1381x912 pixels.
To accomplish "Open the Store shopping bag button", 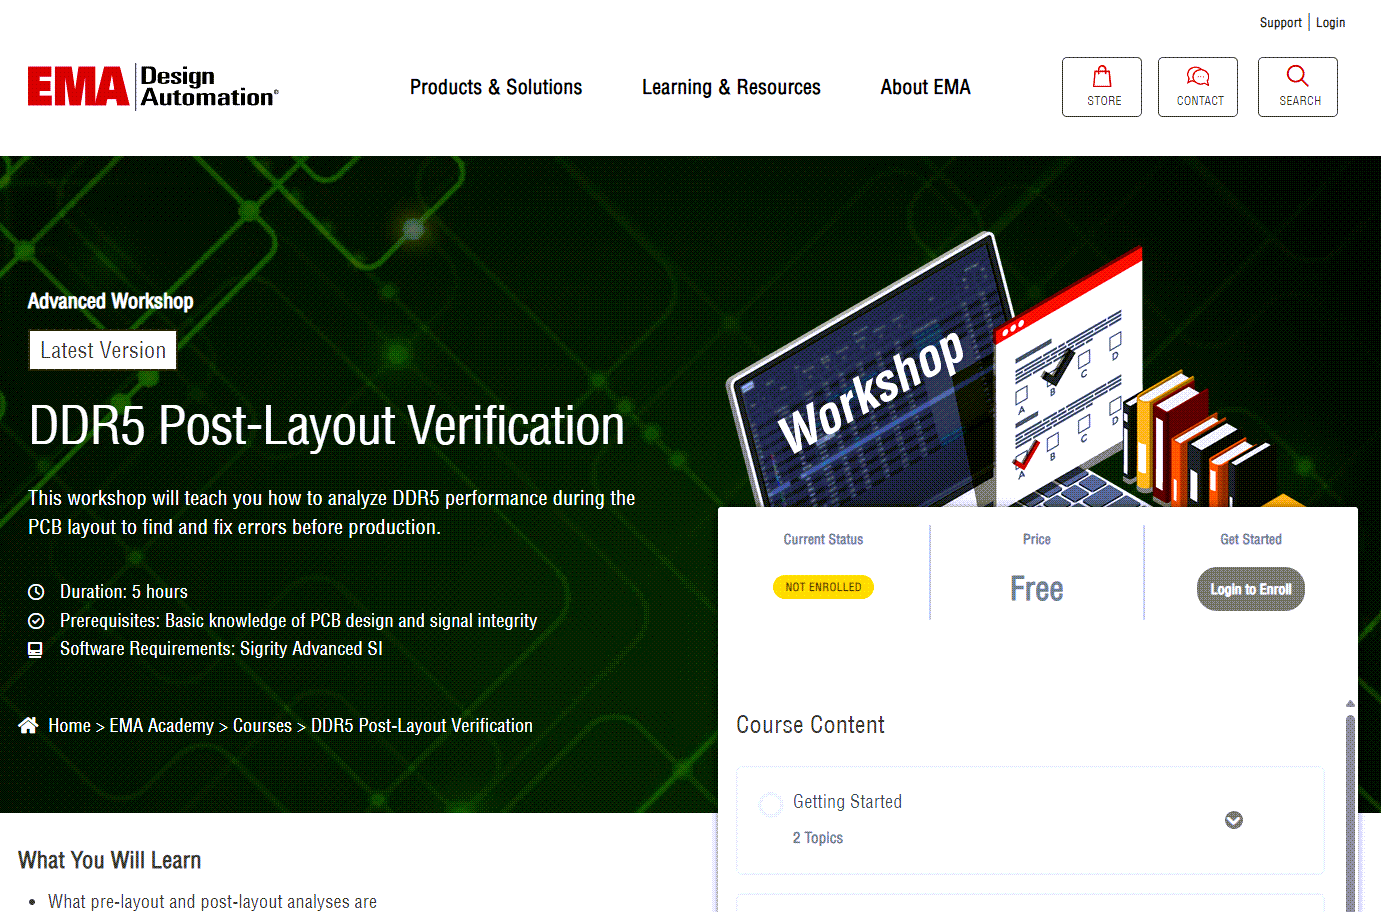I will pyautogui.click(x=1102, y=87).
